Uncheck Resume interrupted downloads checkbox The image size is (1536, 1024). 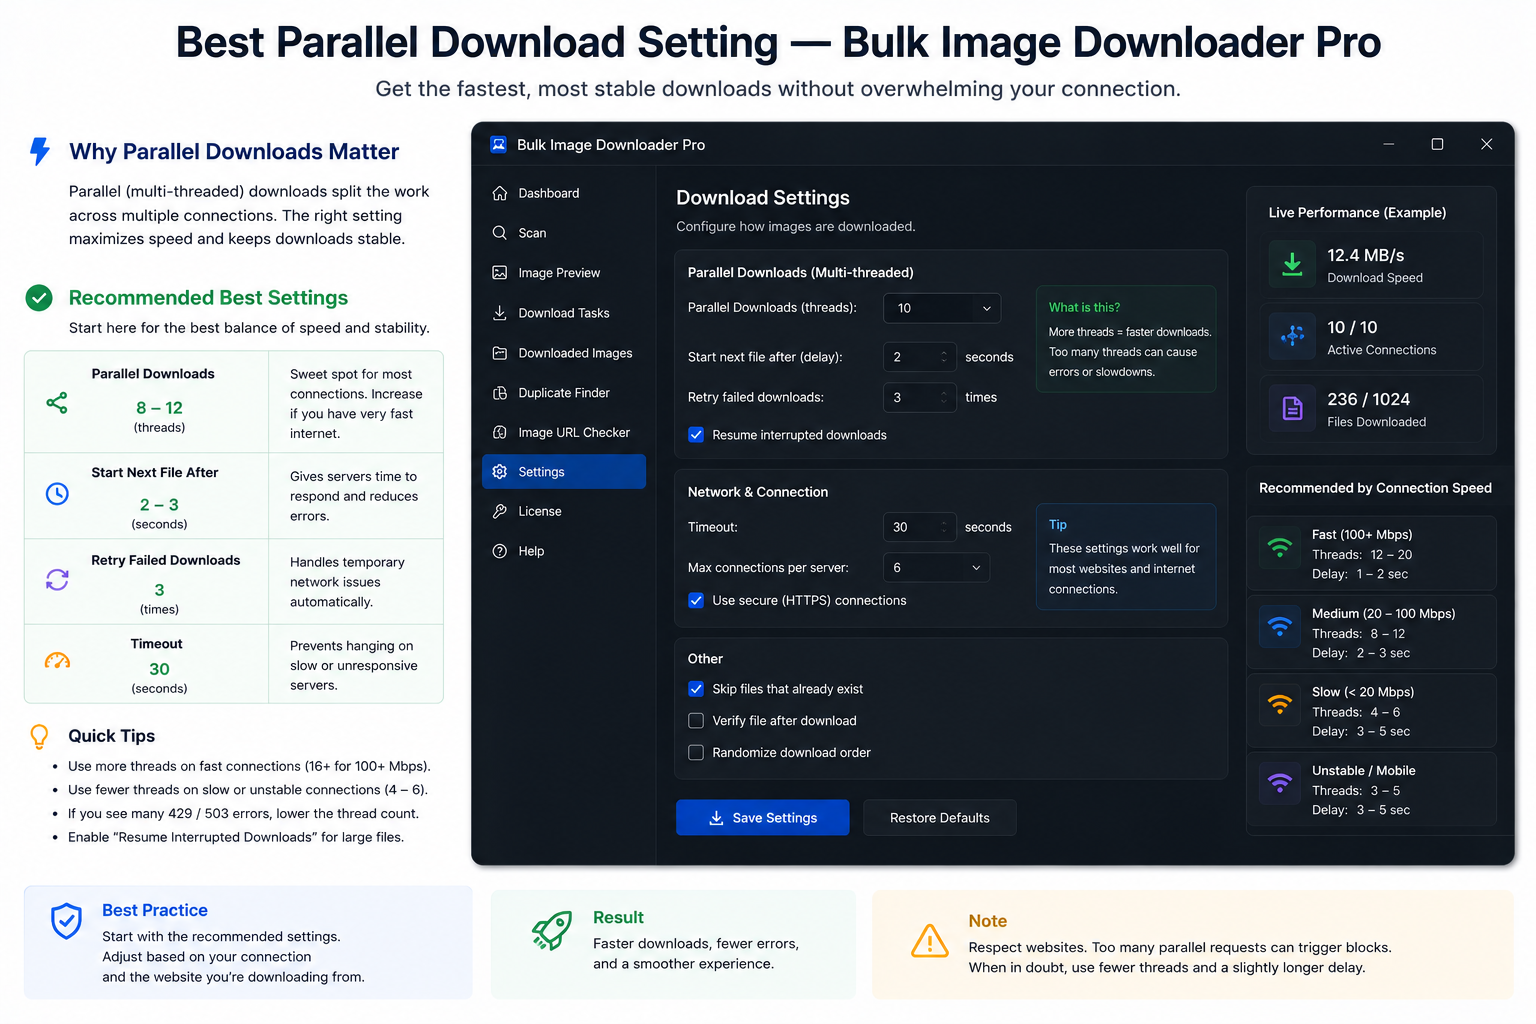696,435
